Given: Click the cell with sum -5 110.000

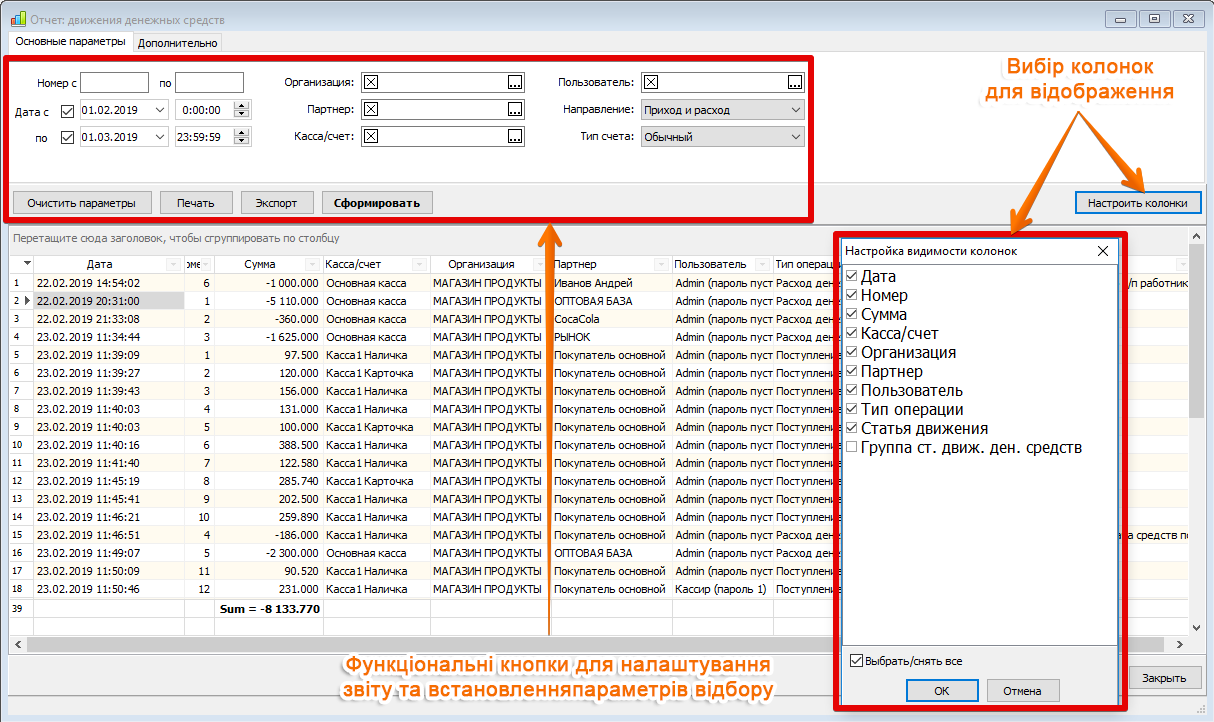Looking at the screenshot, I should click(x=268, y=301).
